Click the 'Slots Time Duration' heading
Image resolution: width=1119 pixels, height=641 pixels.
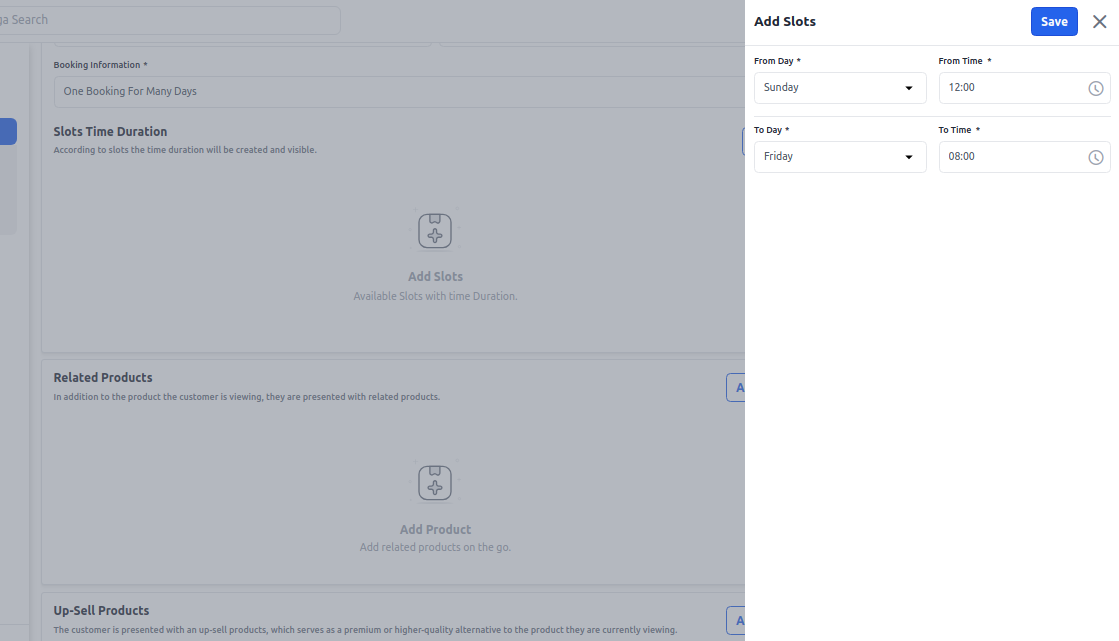tap(110, 132)
